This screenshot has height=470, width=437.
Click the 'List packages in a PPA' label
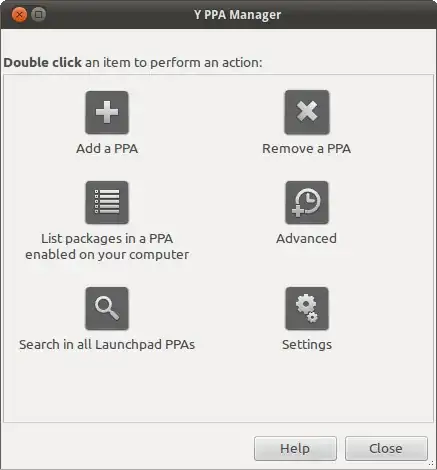pos(107,239)
